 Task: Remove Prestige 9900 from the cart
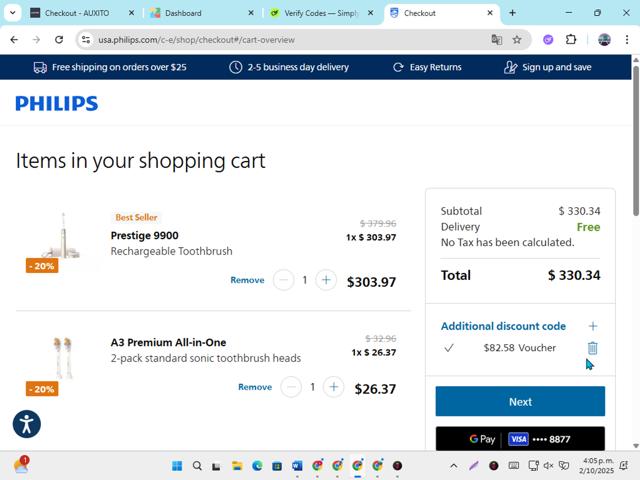click(247, 280)
